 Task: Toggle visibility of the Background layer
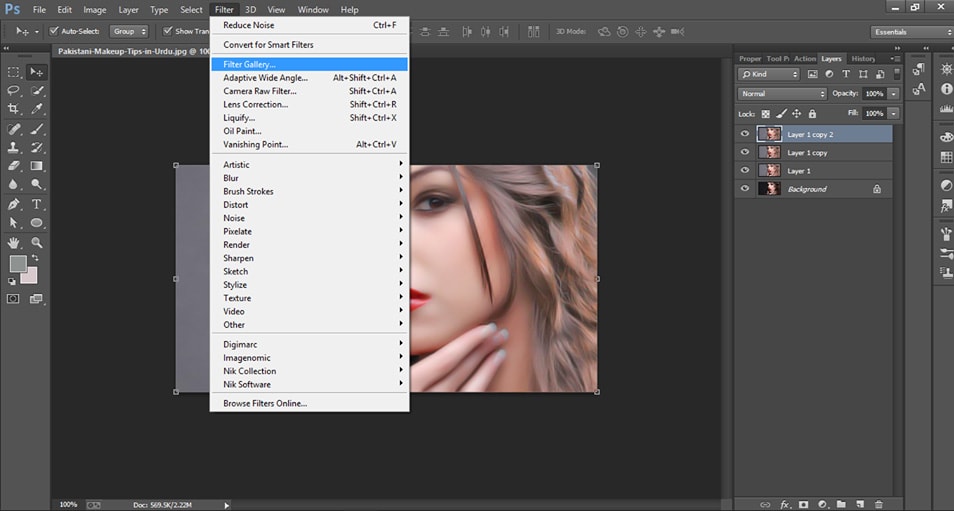(x=744, y=189)
